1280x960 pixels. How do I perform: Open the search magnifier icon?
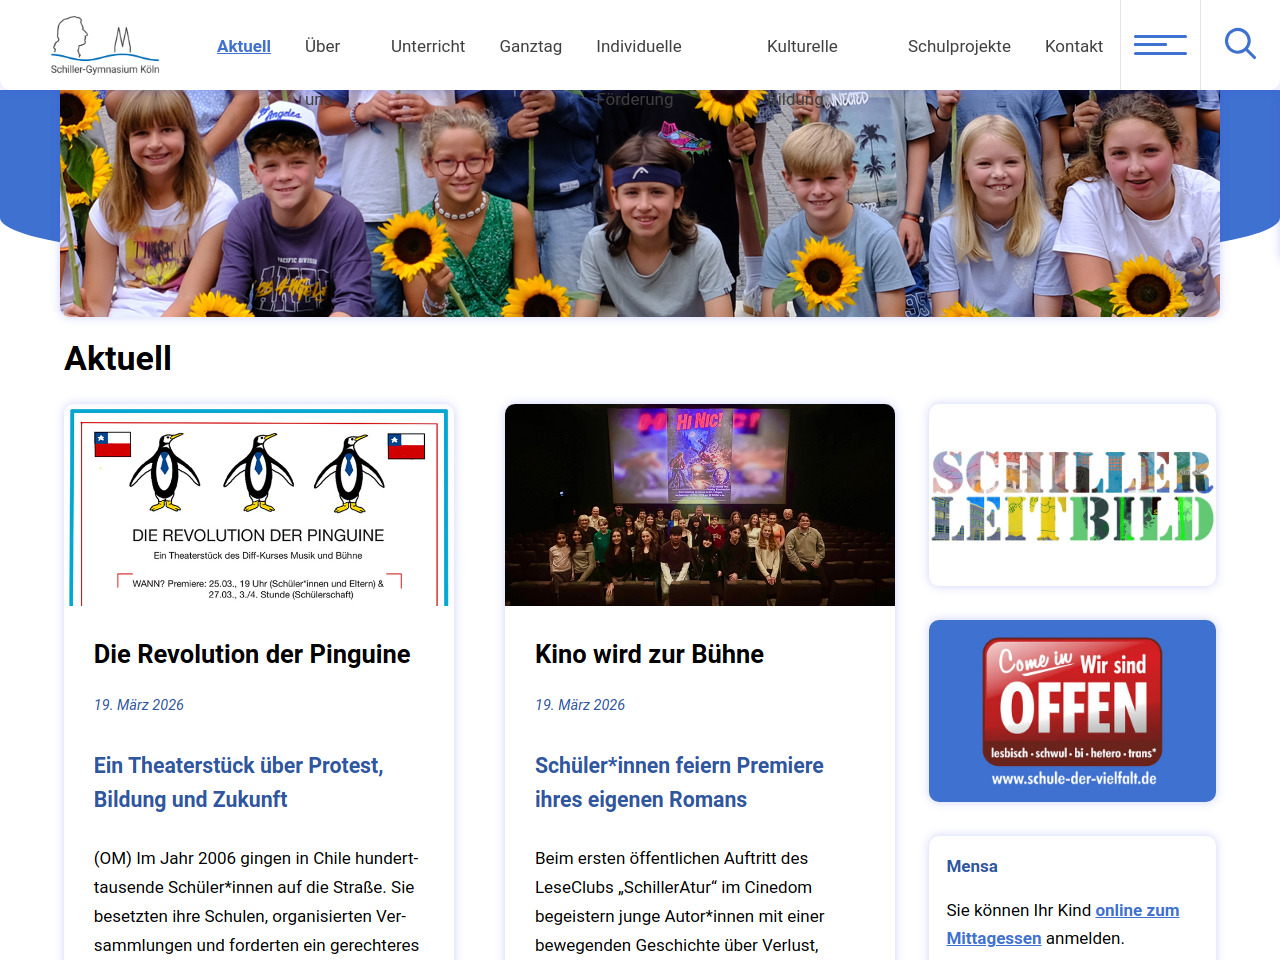point(1240,44)
